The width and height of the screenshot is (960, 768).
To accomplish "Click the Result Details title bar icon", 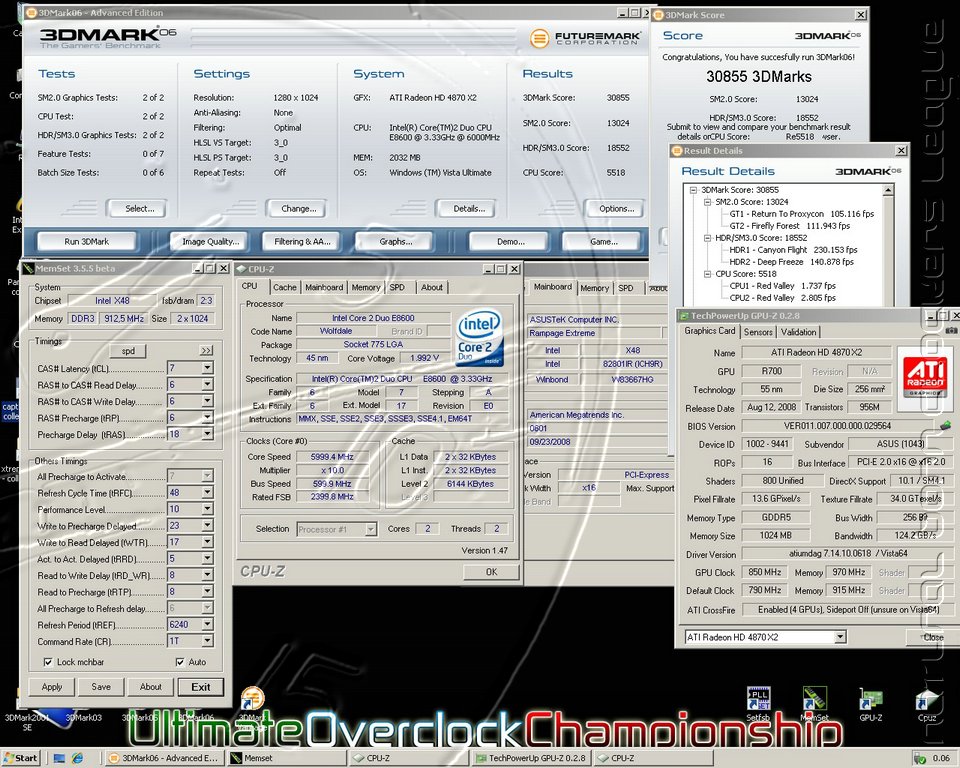I will pyautogui.click(x=677, y=151).
